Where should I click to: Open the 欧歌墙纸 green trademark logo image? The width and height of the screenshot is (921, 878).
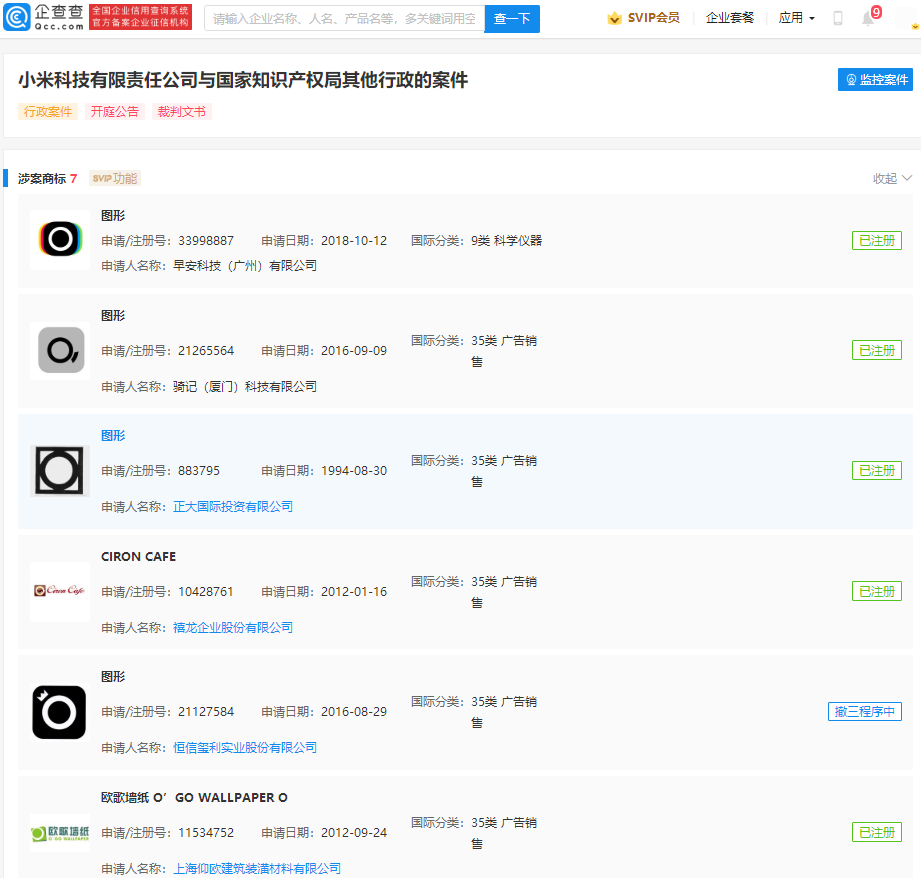[x=59, y=832]
